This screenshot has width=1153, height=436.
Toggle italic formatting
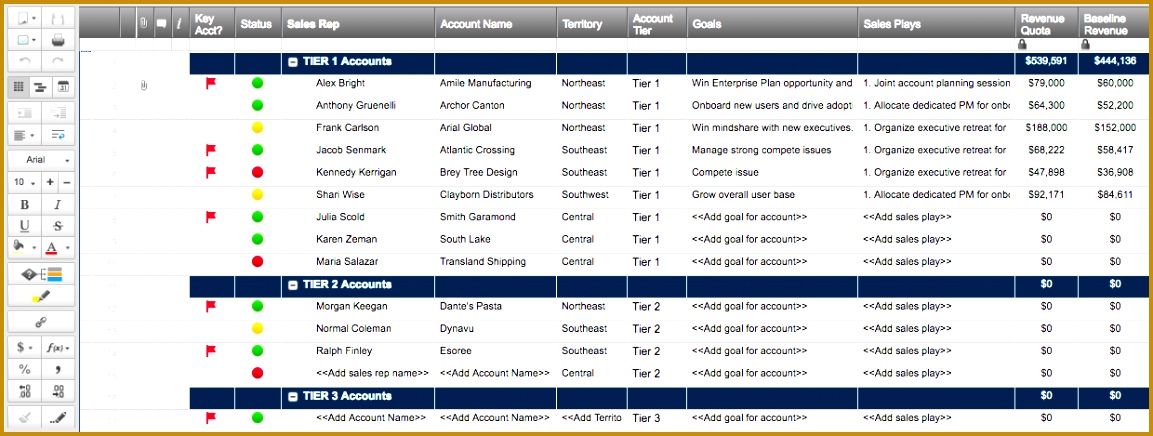point(57,205)
